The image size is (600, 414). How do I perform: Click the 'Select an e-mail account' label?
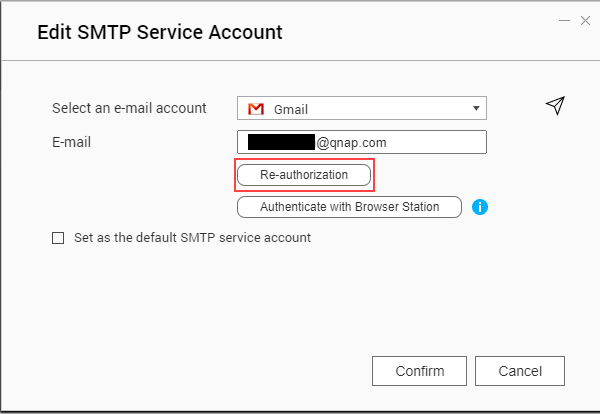(x=128, y=108)
